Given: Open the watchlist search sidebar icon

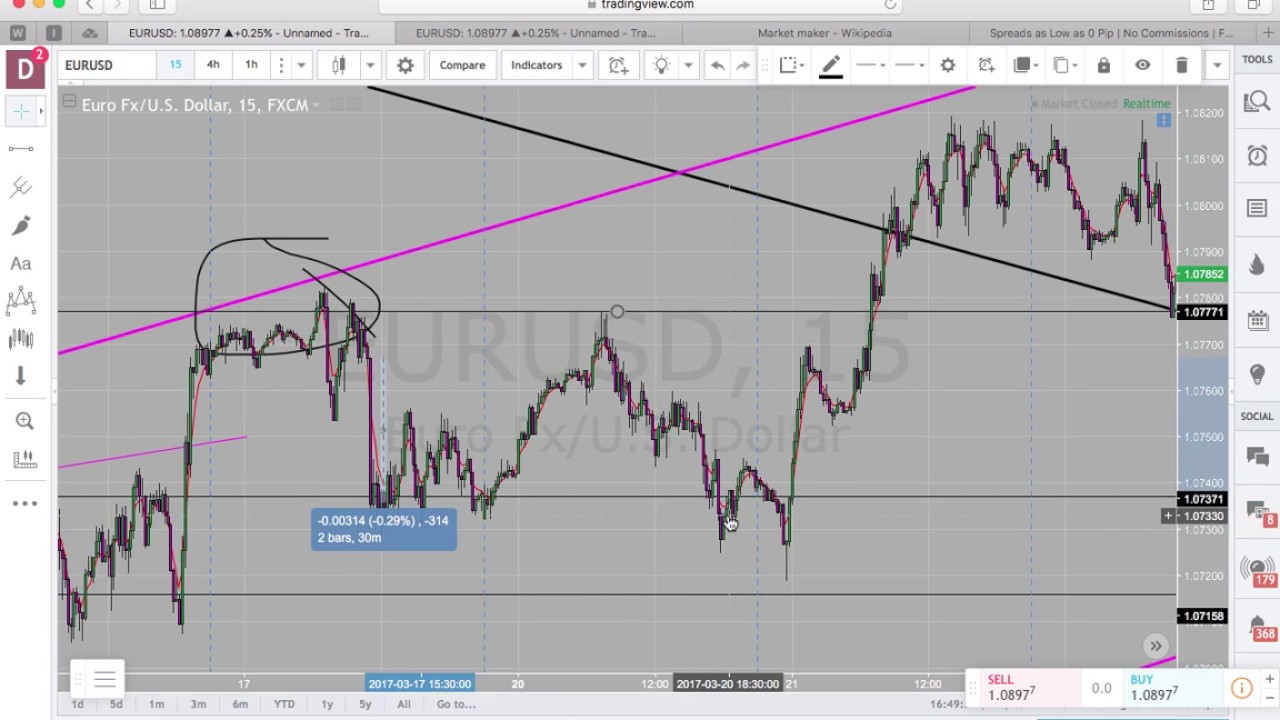Looking at the screenshot, I should pos(1257,101).
